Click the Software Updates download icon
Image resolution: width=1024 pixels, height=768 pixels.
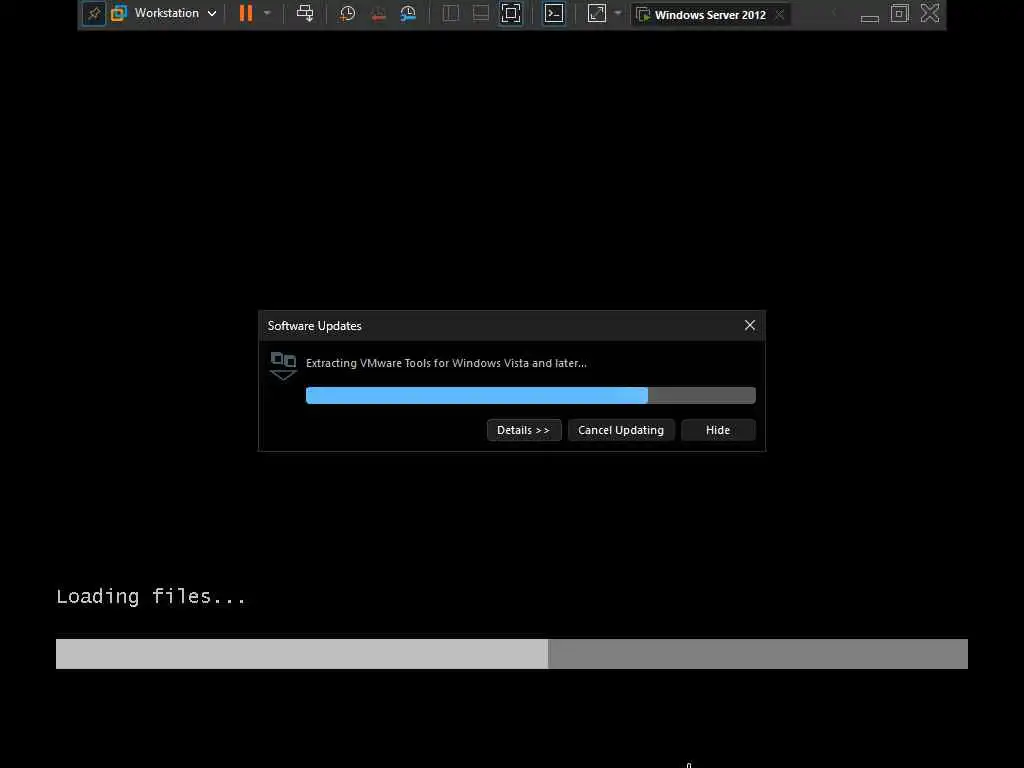click(283, 366)
